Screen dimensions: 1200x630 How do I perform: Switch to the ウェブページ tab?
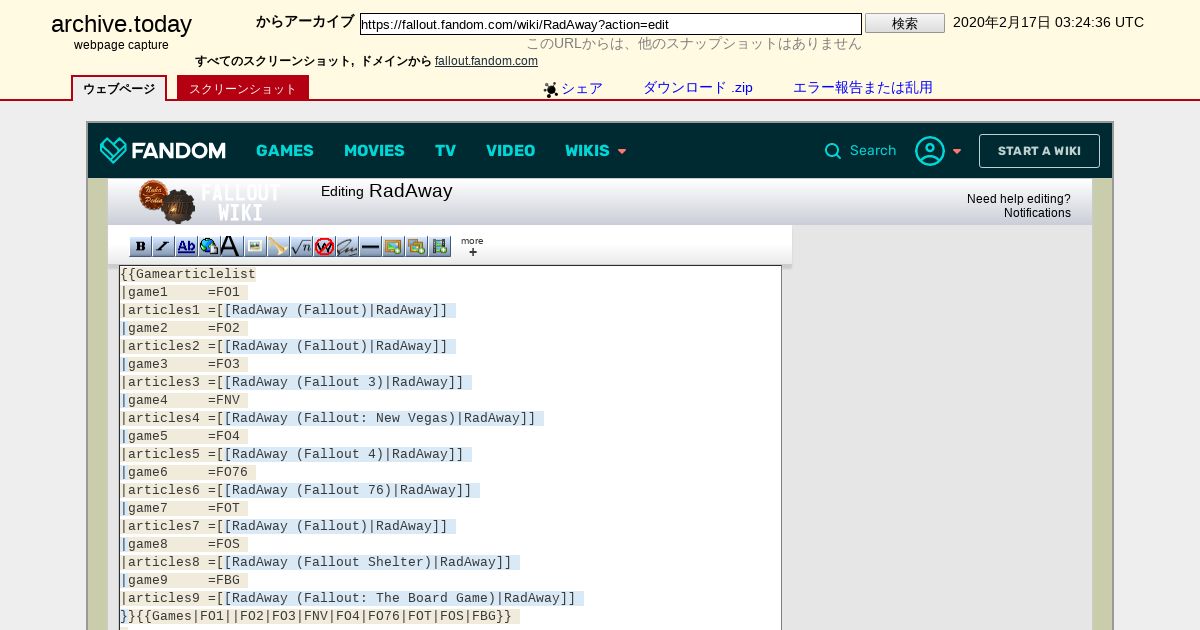pos(119,88)
